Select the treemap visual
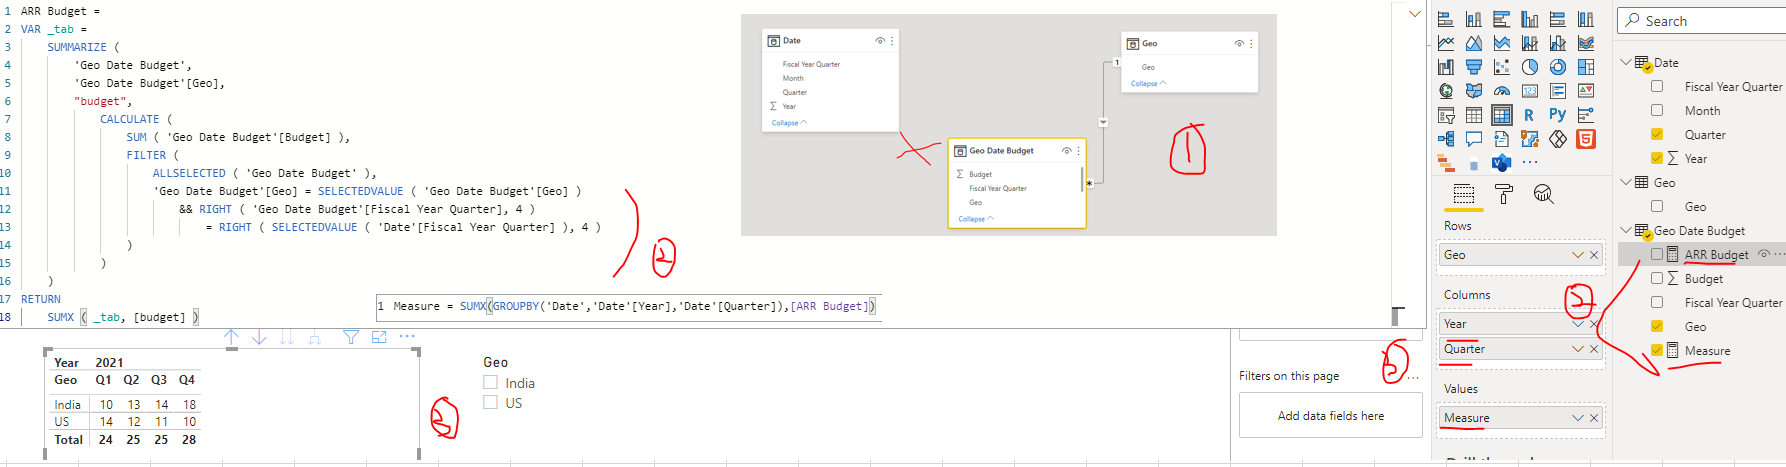 (x=1586, y=67)
